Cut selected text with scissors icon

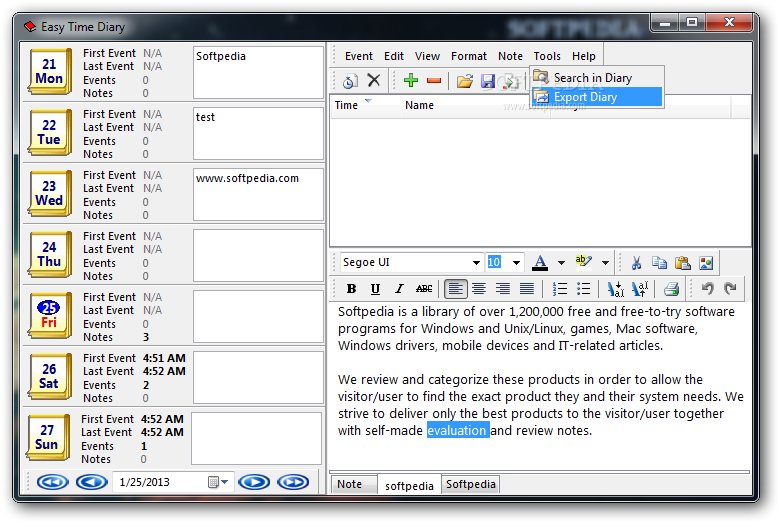click(636, 262)
